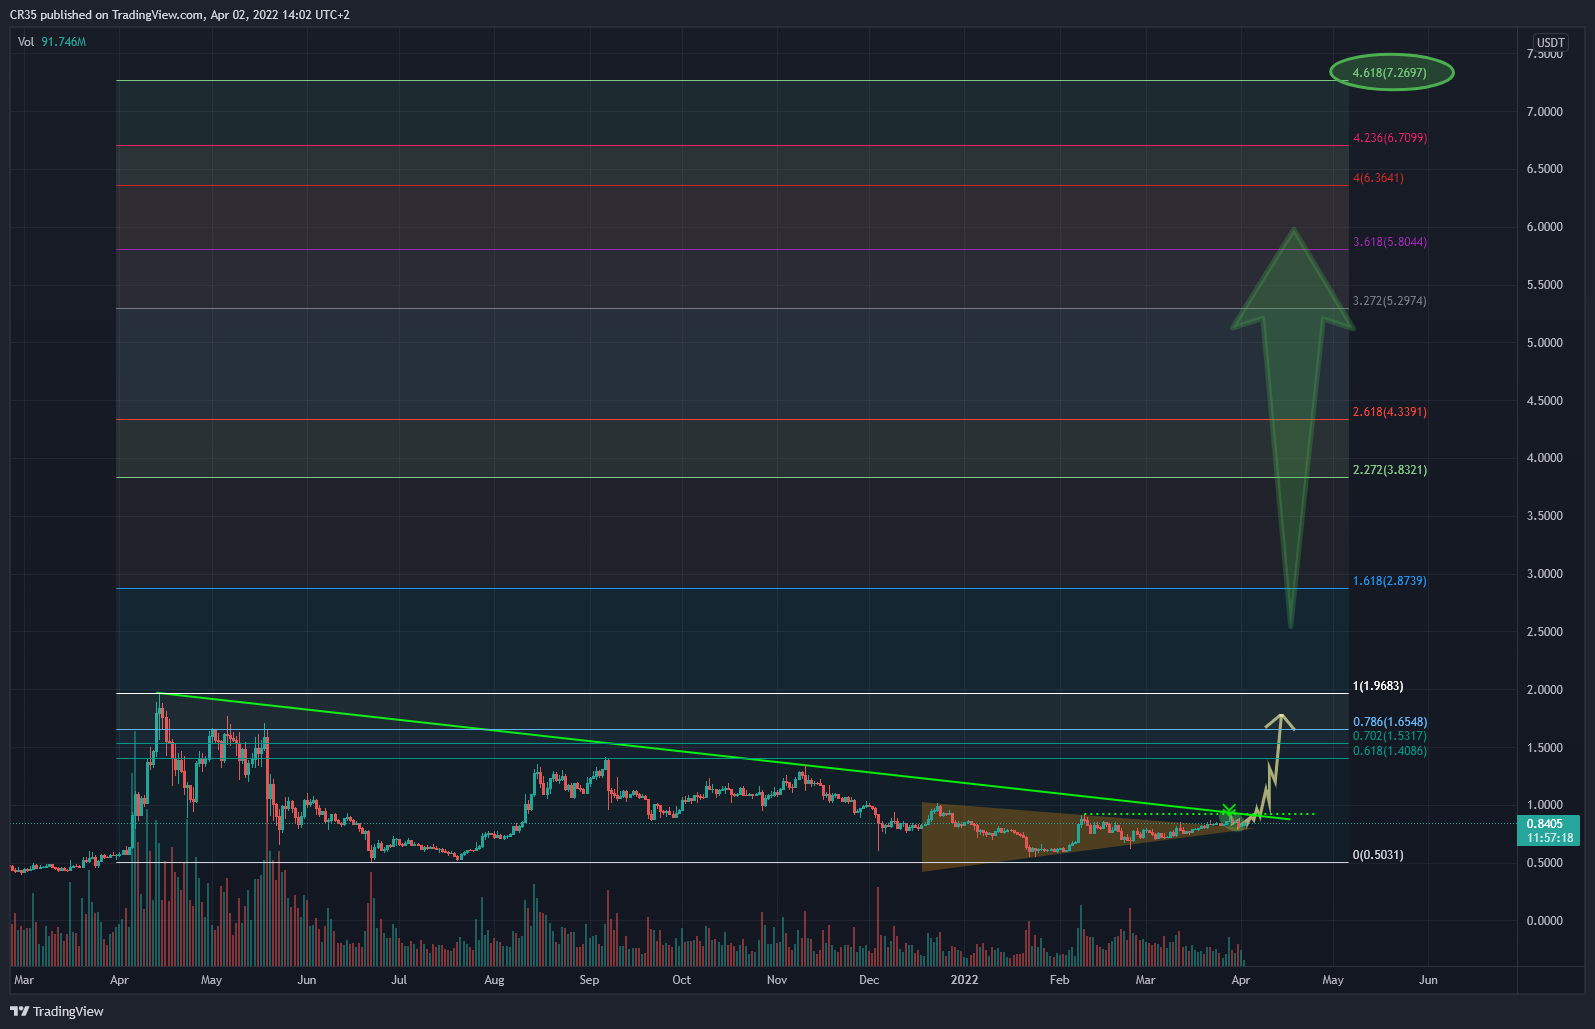The width and height of the screenshot is (1595, 1029).
Task: Select 5.5000 on the price scale
Action: tap(1544, 285)
